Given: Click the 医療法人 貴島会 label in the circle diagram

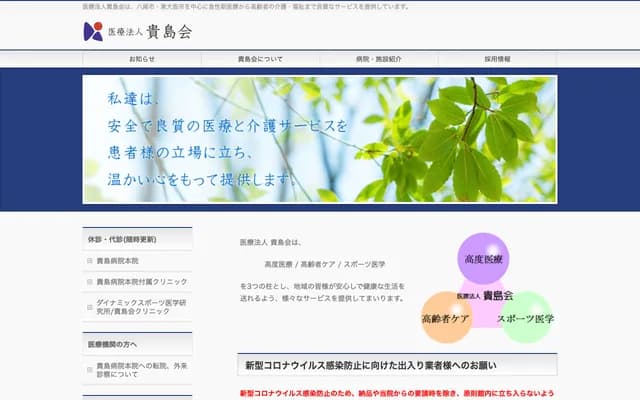Looking at the screenshot, I should tap(485, 296).
